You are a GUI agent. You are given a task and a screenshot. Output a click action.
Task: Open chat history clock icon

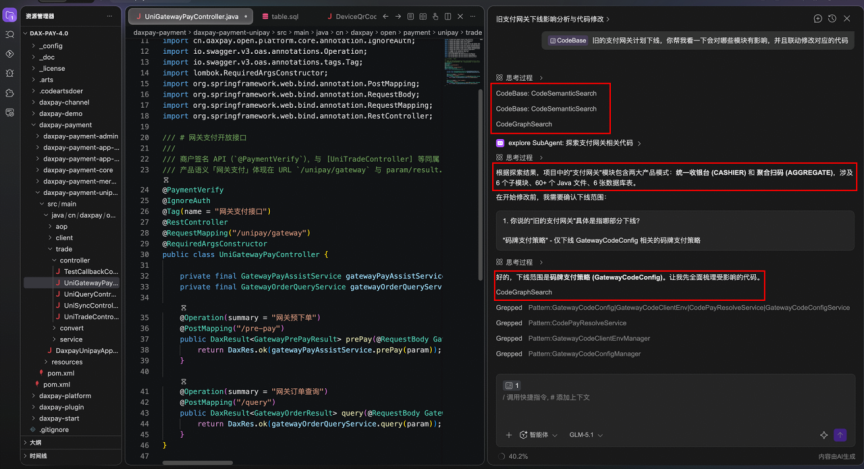[x=832, y=19]
